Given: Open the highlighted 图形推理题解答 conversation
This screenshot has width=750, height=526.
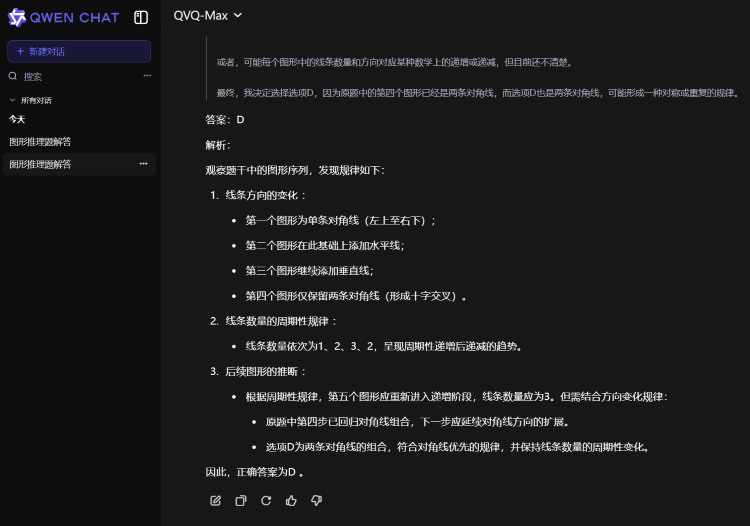Looking at the screenshot, I should point(79,164).
